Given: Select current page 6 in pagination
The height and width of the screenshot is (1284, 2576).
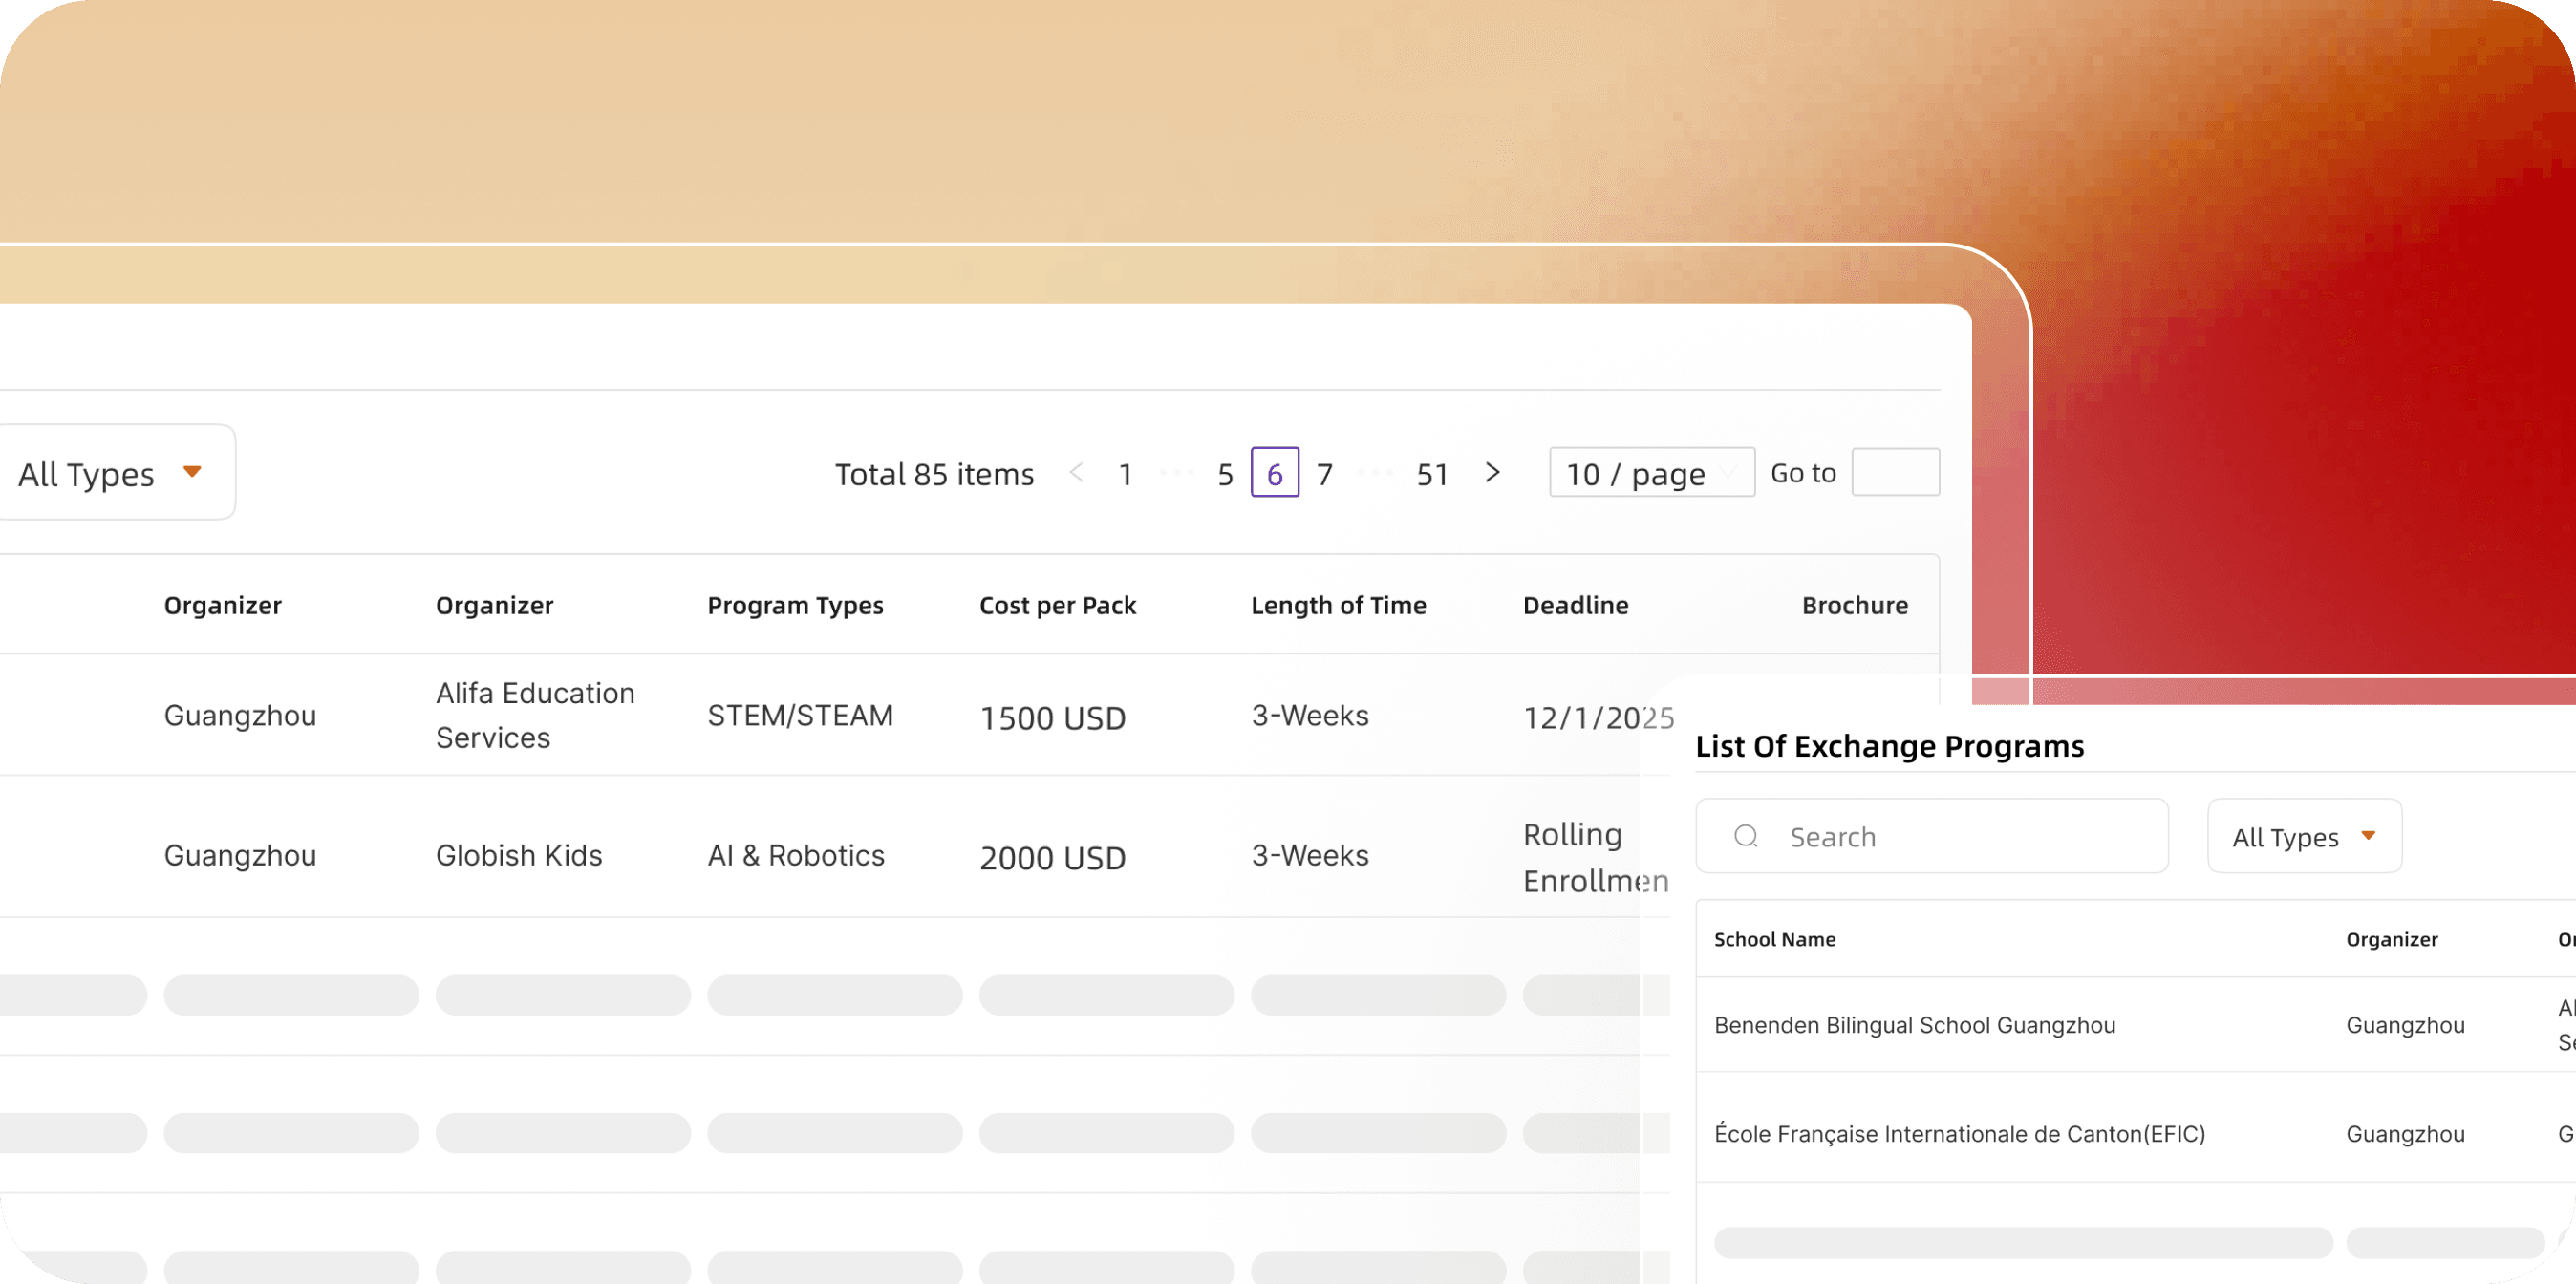Looking at the screenshot, I should pos(1275,473).
